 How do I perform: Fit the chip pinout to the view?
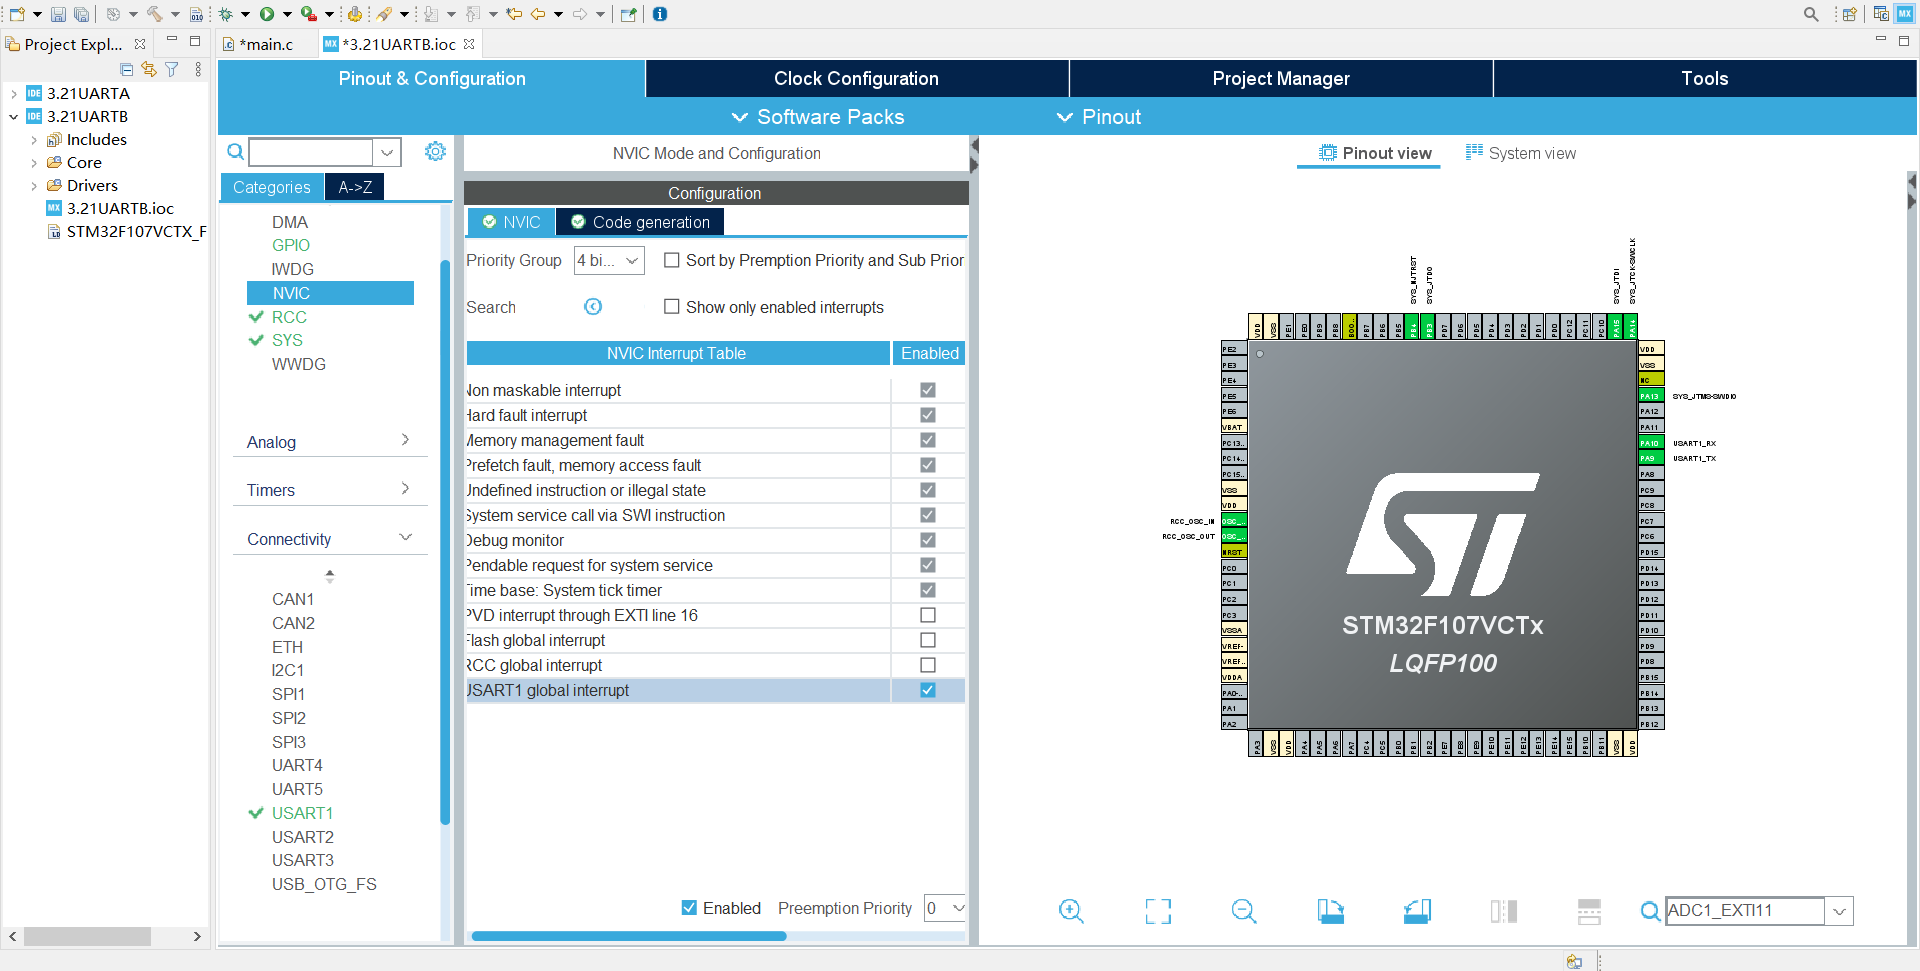1157,911
